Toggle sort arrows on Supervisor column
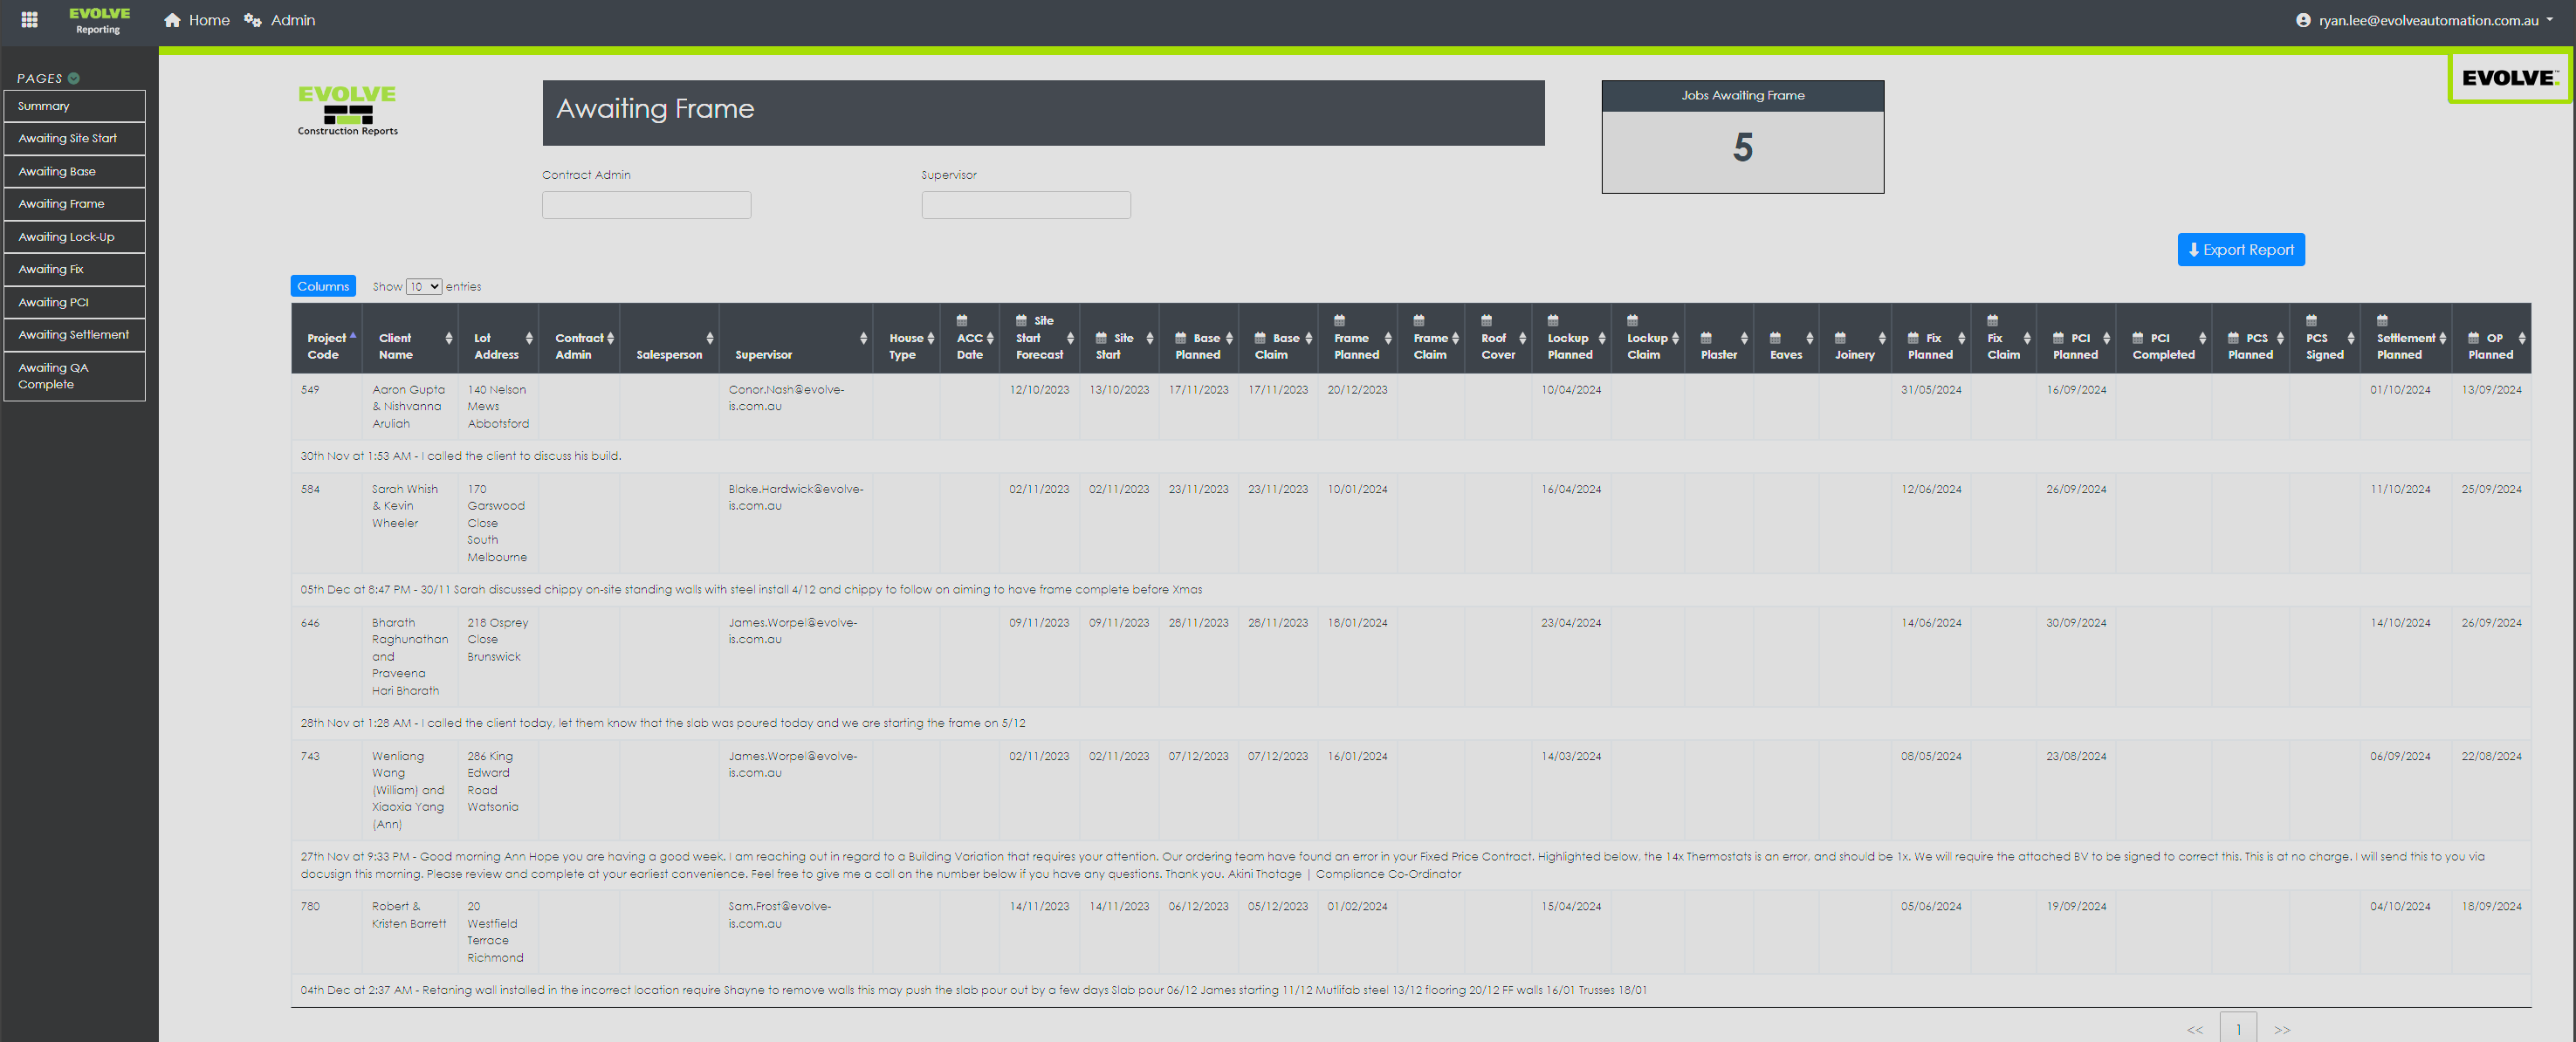 [863, 338]
